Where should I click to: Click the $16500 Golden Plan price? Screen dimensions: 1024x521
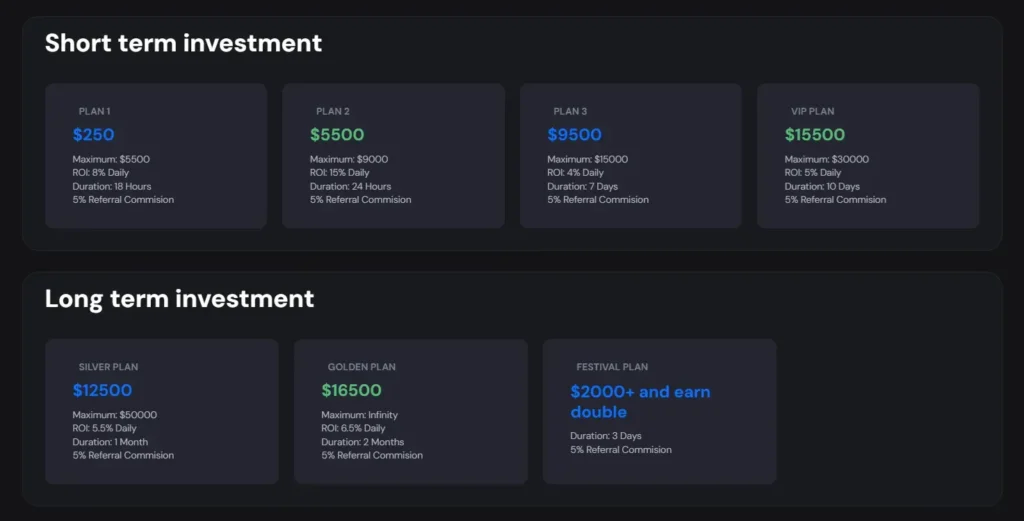[x=351, y=390]
